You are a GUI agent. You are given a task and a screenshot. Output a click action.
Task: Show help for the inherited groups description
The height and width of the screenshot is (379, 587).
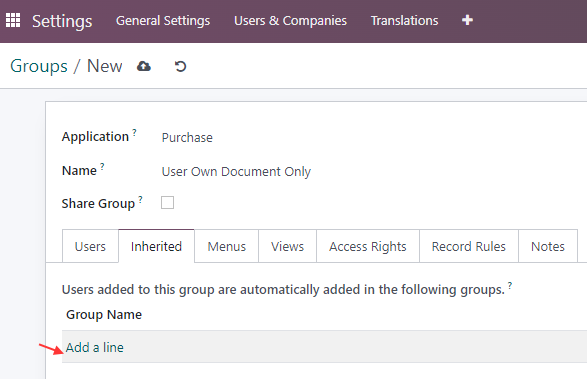tap(510, 285)
